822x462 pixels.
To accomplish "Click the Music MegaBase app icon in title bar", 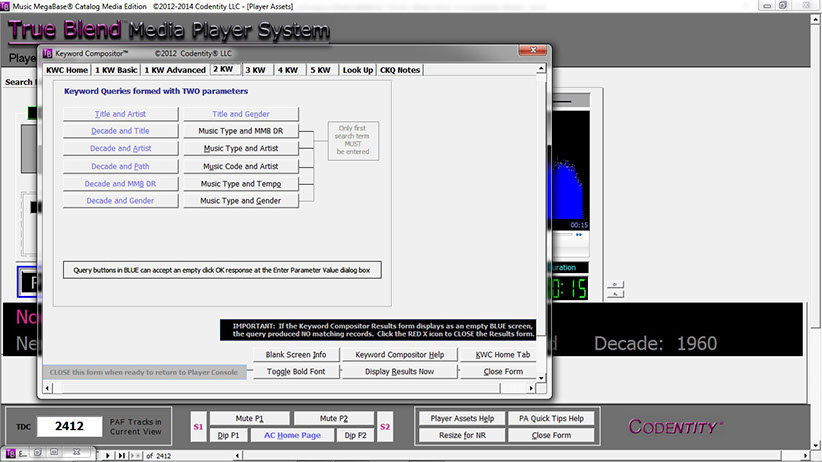I will (x=7, y=7).
